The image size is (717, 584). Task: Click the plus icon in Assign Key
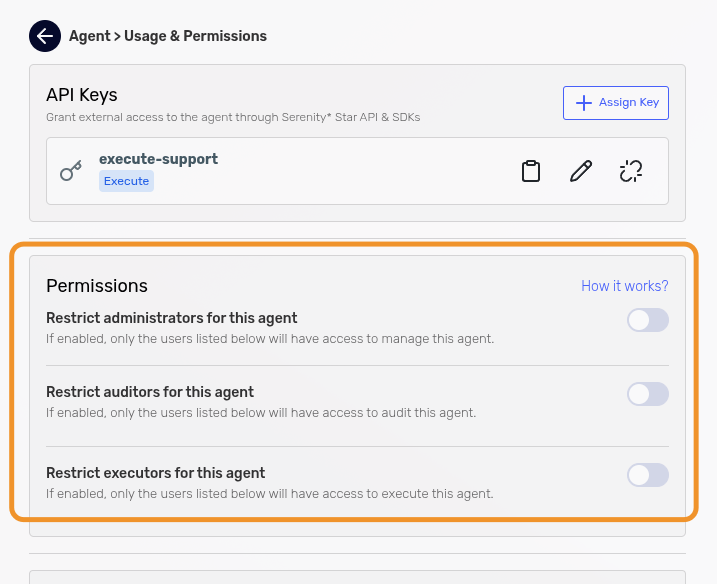click(x=582, y=103)
